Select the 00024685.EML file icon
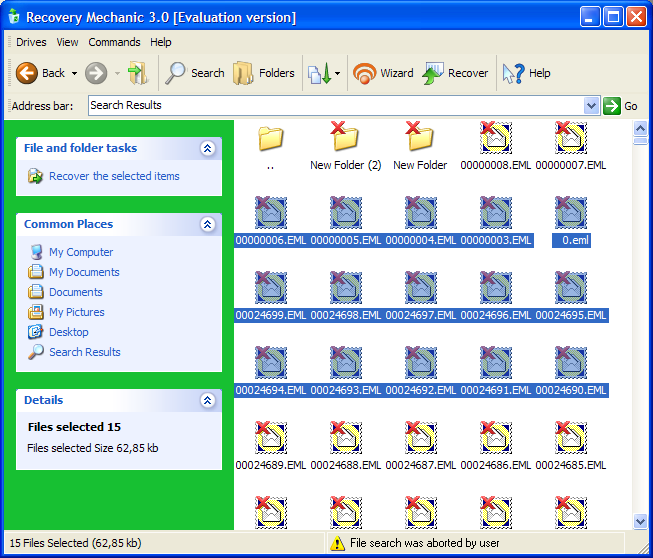The width and height of the screenshot is (653, 558). coord(571,437)
